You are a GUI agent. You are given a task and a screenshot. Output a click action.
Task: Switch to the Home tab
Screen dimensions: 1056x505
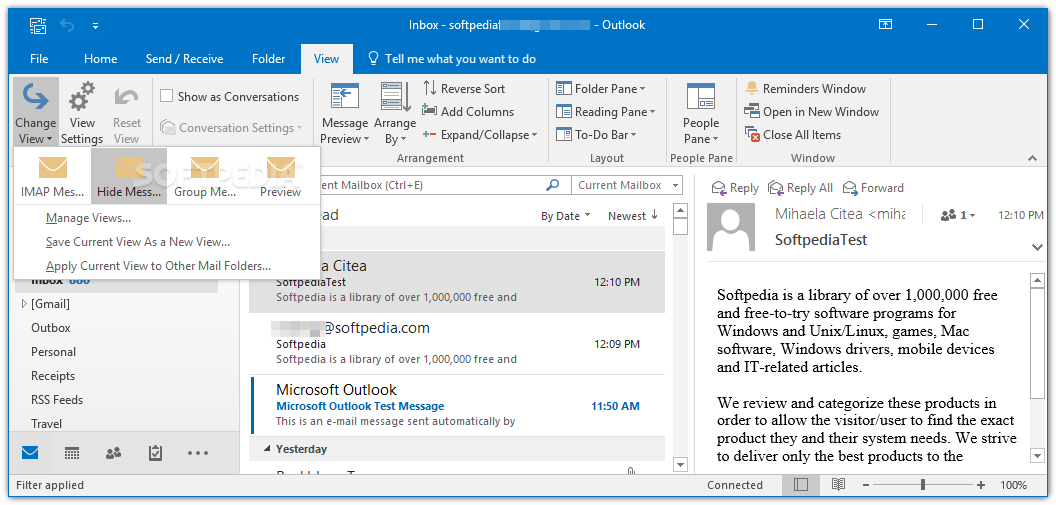click(x=100, y=59)
